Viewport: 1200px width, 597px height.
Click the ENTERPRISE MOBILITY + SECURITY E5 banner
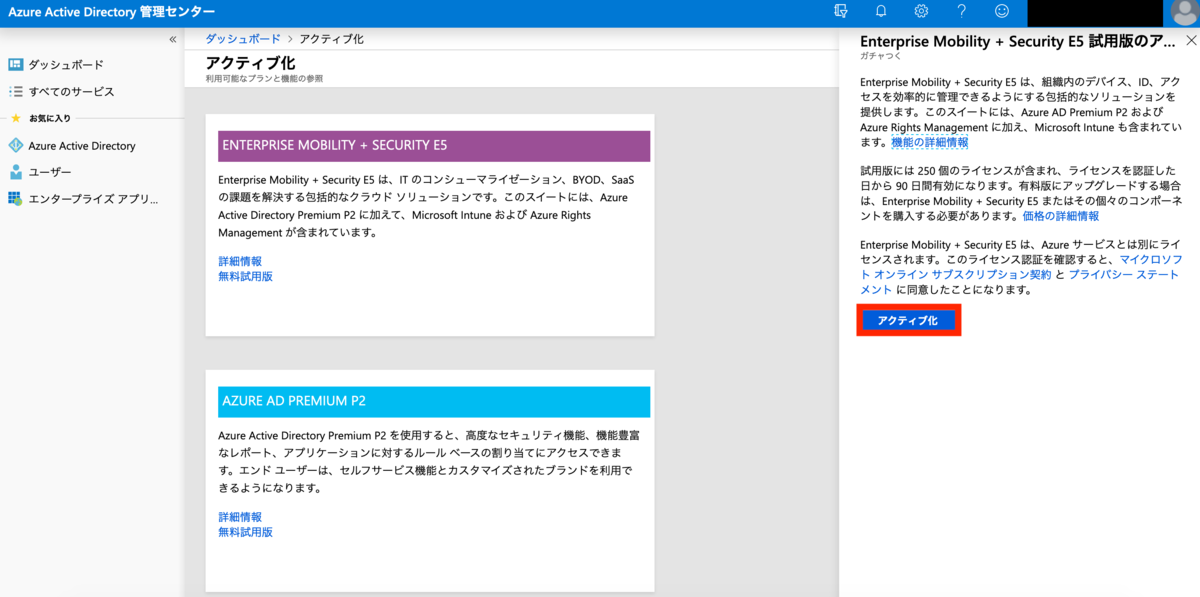(434, 145)
